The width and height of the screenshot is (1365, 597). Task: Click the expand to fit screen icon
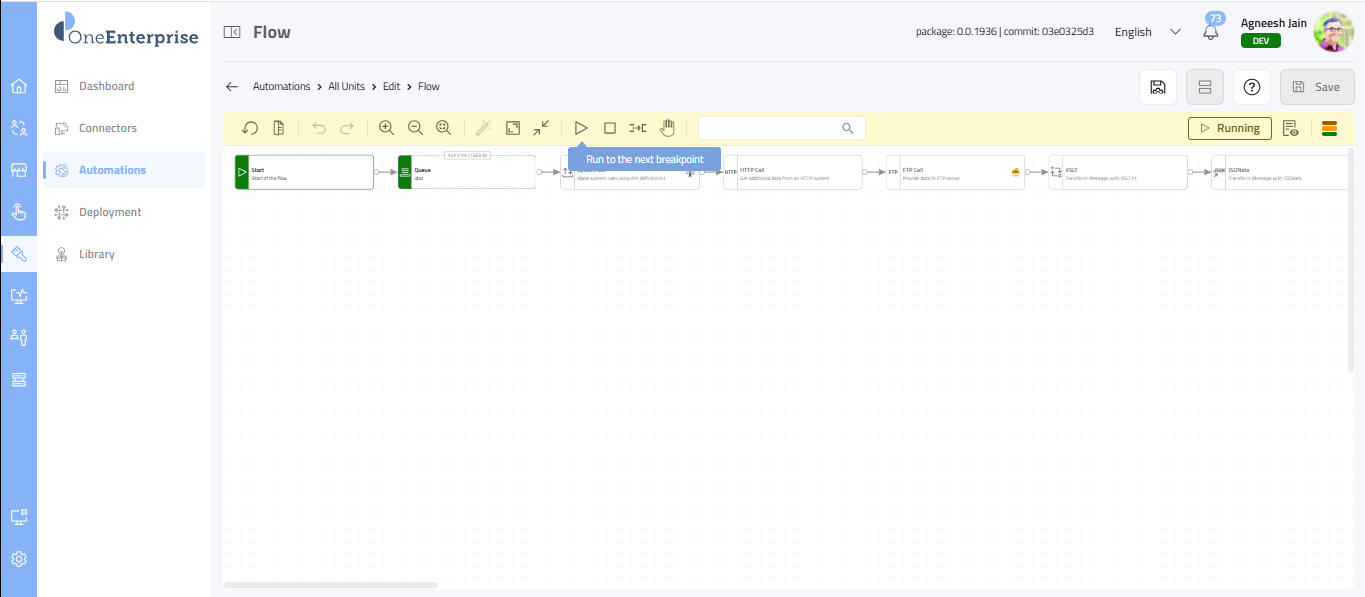tap(512, 128)
